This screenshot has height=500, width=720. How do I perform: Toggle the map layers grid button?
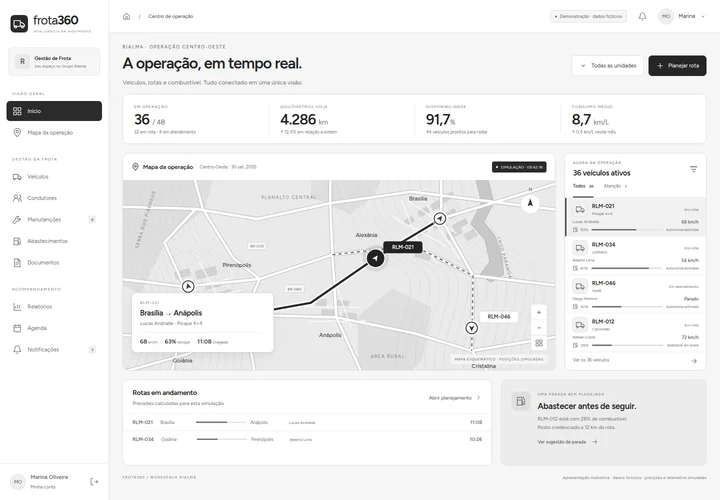[539, 343]
